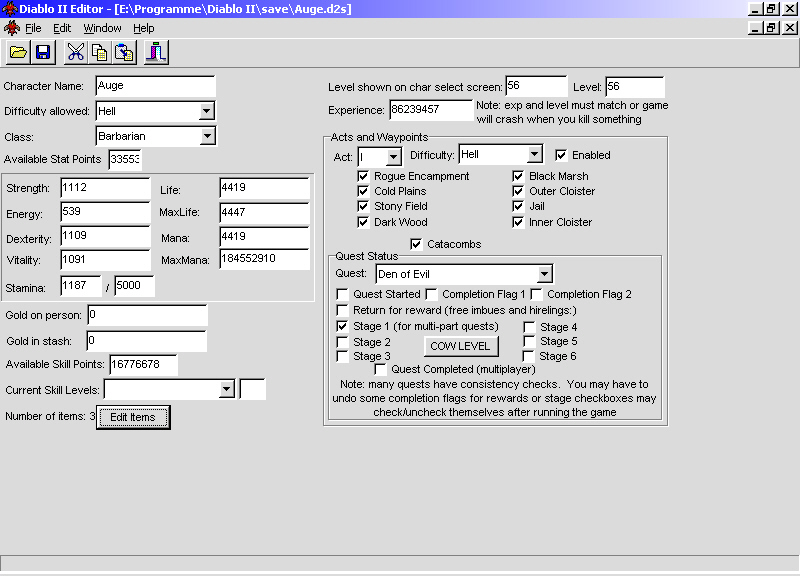The width and height of the screenshot is (800, 576).
Task: Open the Help menu
Action: (143, 28)
